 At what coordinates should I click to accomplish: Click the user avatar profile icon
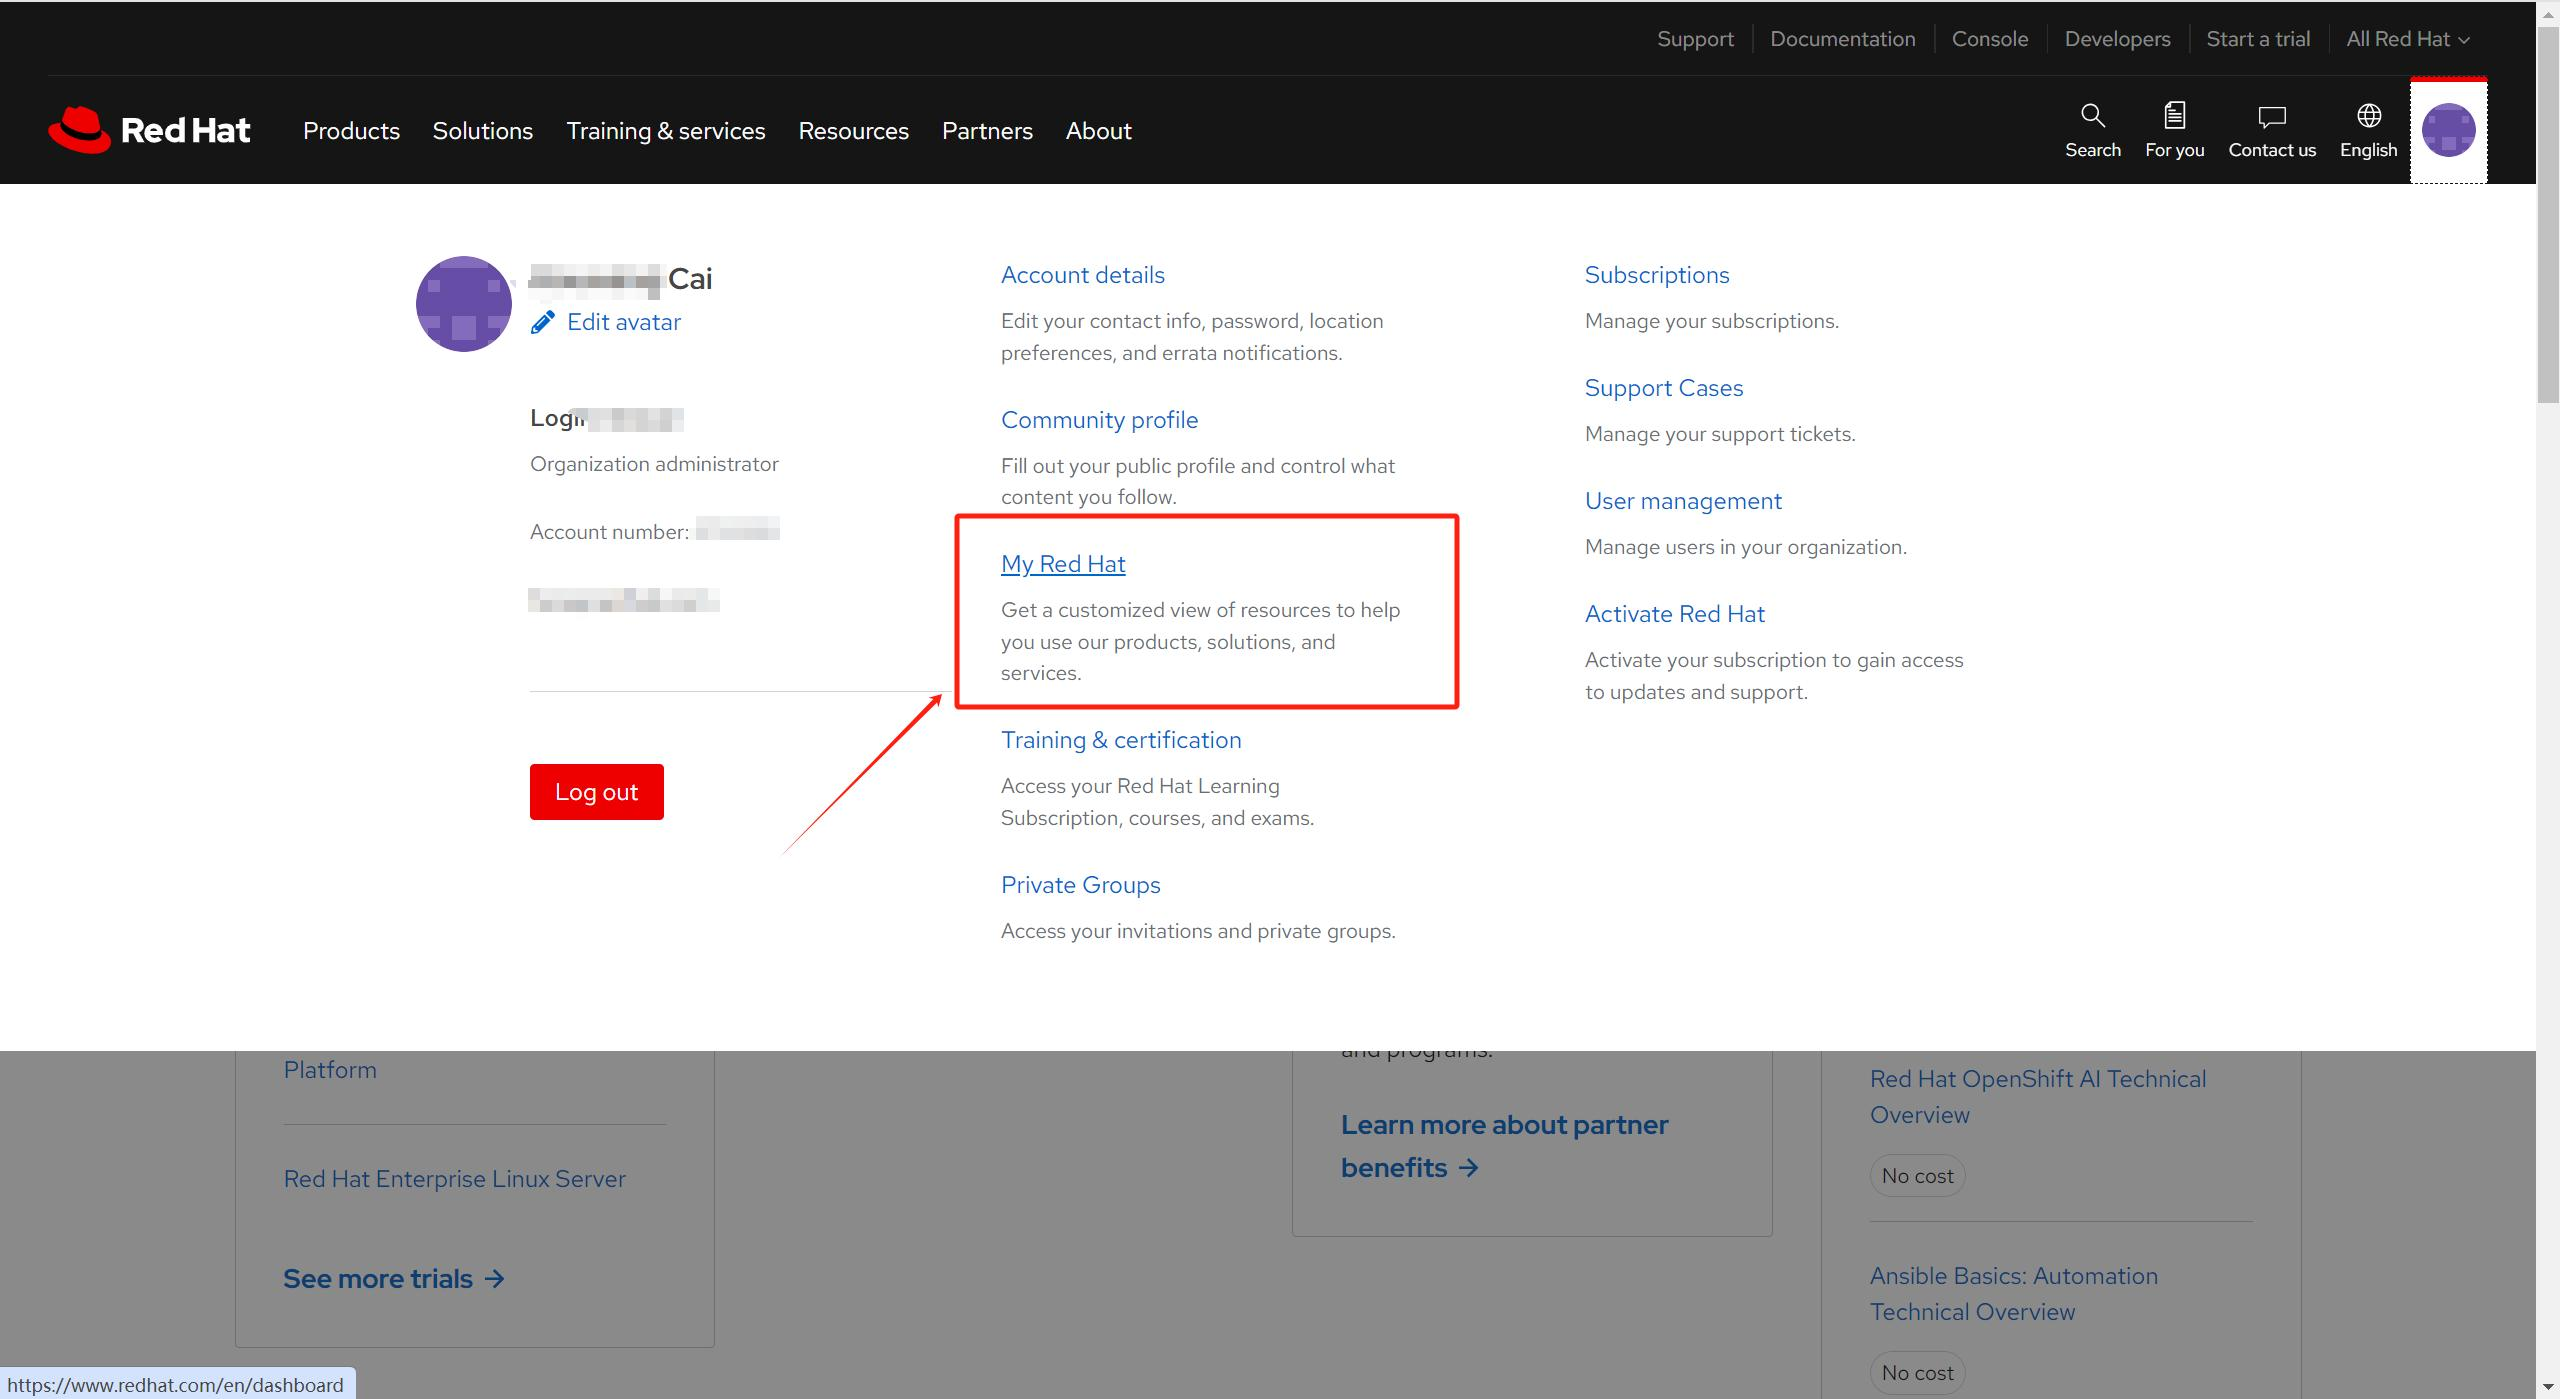tap(2448, 129)
